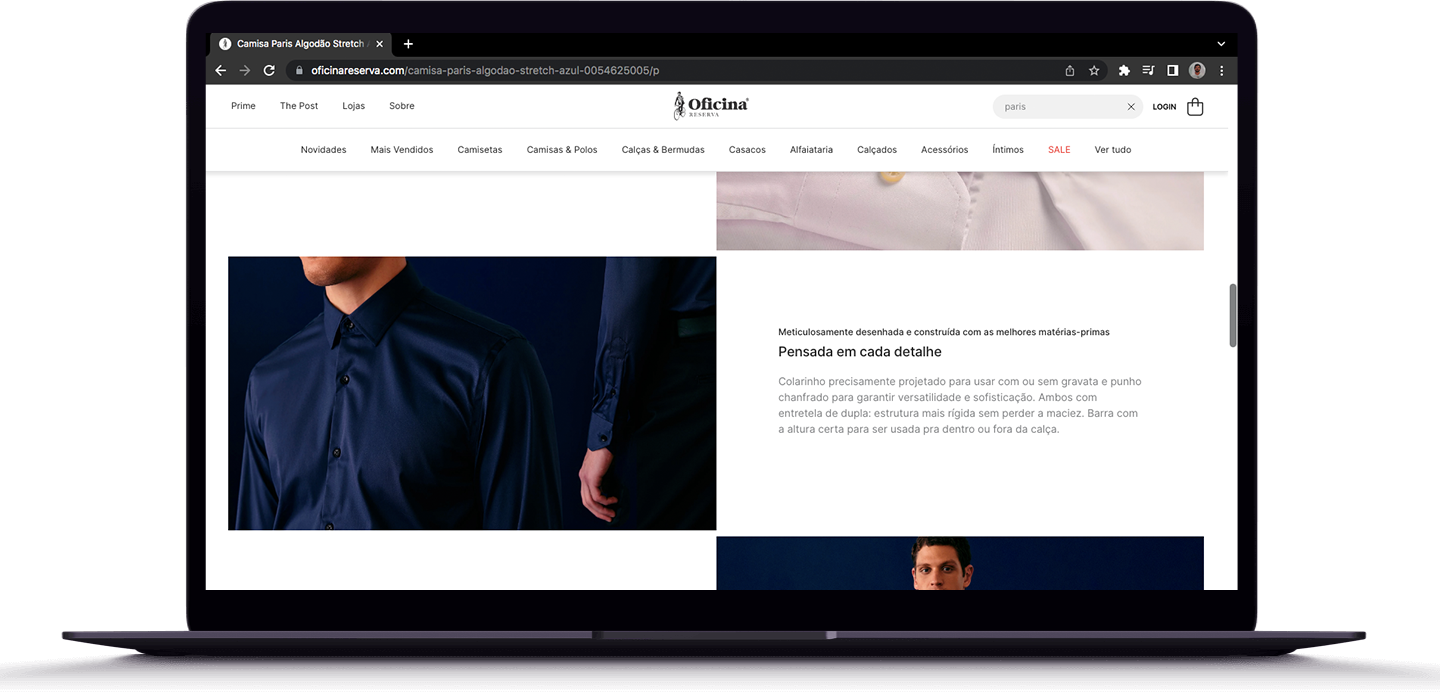Screen dimensions: 1440x695
Task: Open a new tab with the plus button
Action: coord(408,44)
